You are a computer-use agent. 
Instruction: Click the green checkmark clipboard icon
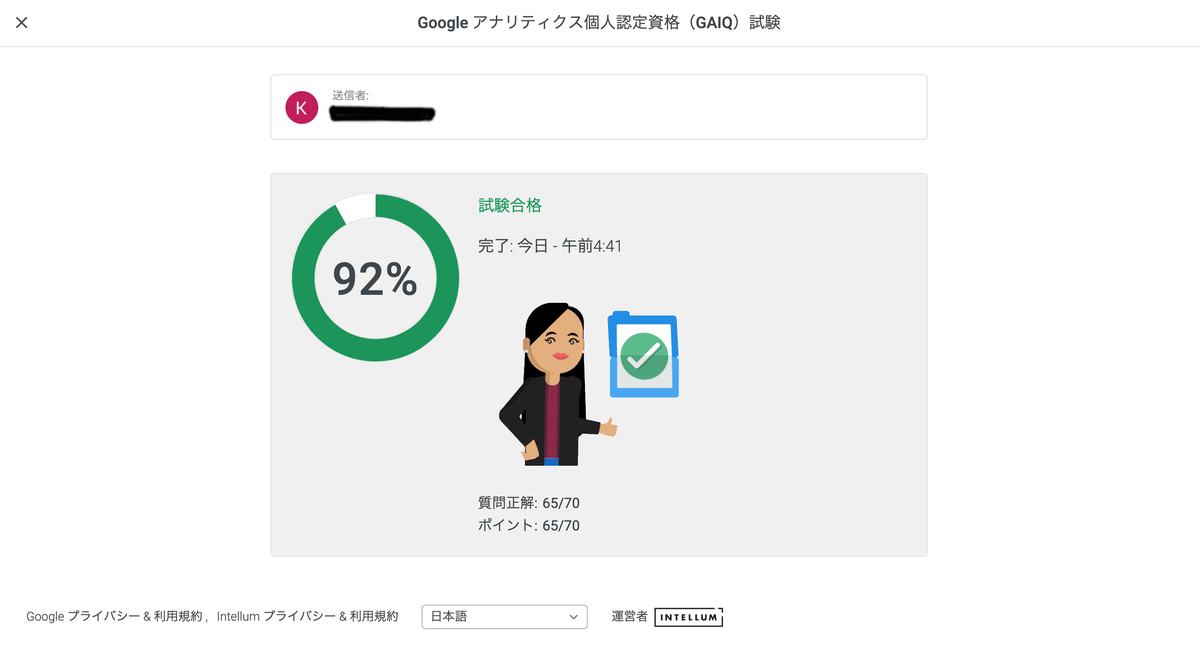coord(644,355)
